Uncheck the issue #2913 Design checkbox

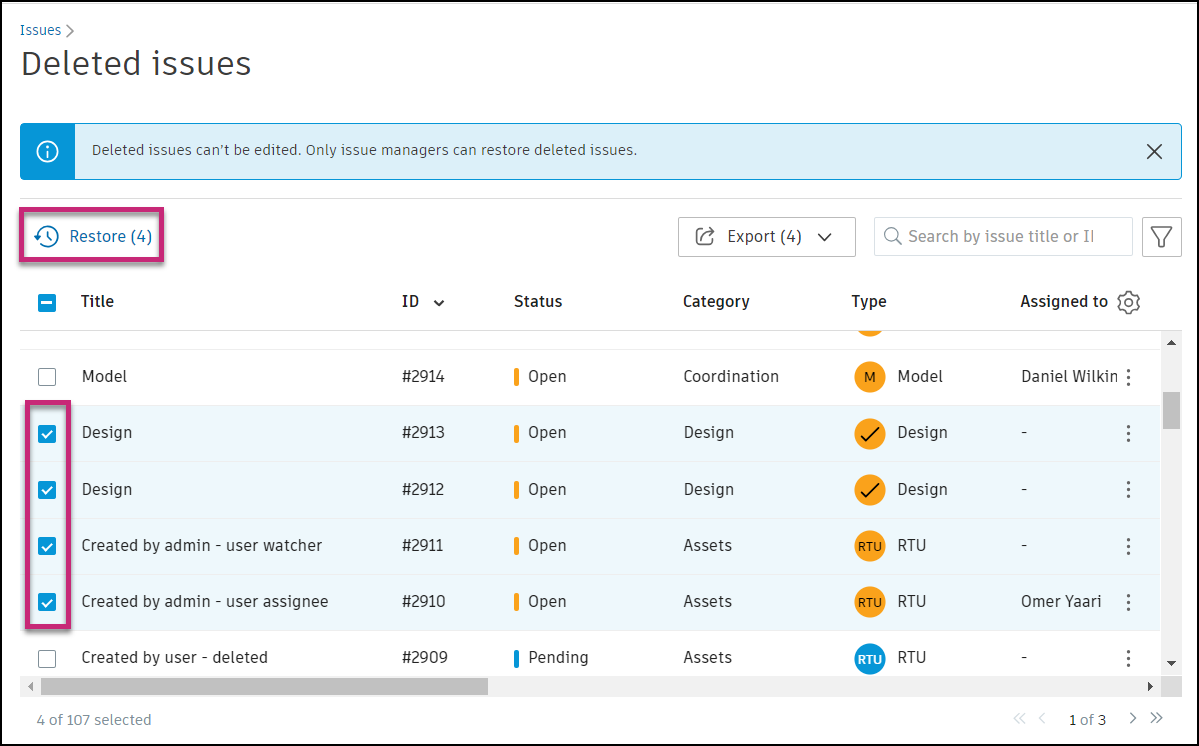pos(47,434)
